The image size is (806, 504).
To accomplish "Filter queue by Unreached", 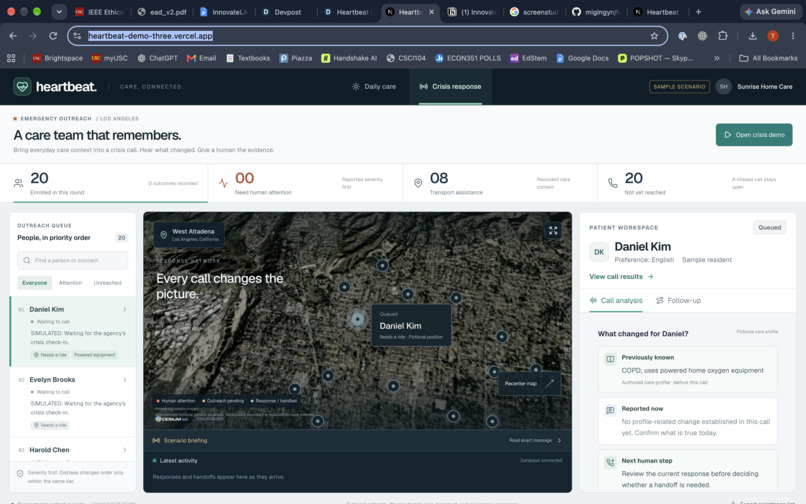I will click(107, 283).
